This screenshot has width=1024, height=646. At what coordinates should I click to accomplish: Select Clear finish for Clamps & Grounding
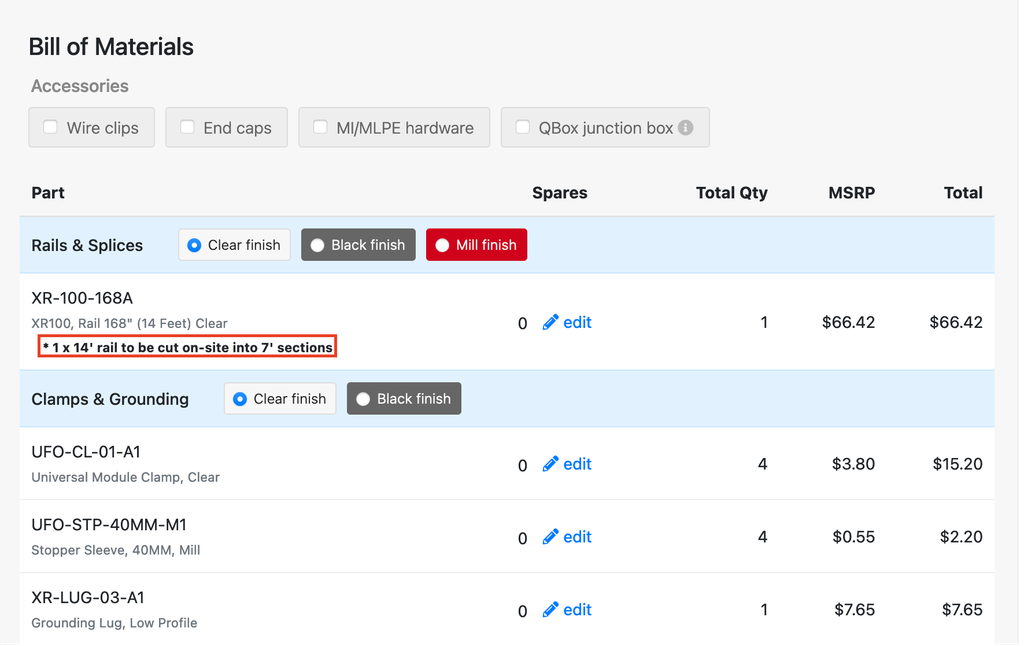click(280, 399)
